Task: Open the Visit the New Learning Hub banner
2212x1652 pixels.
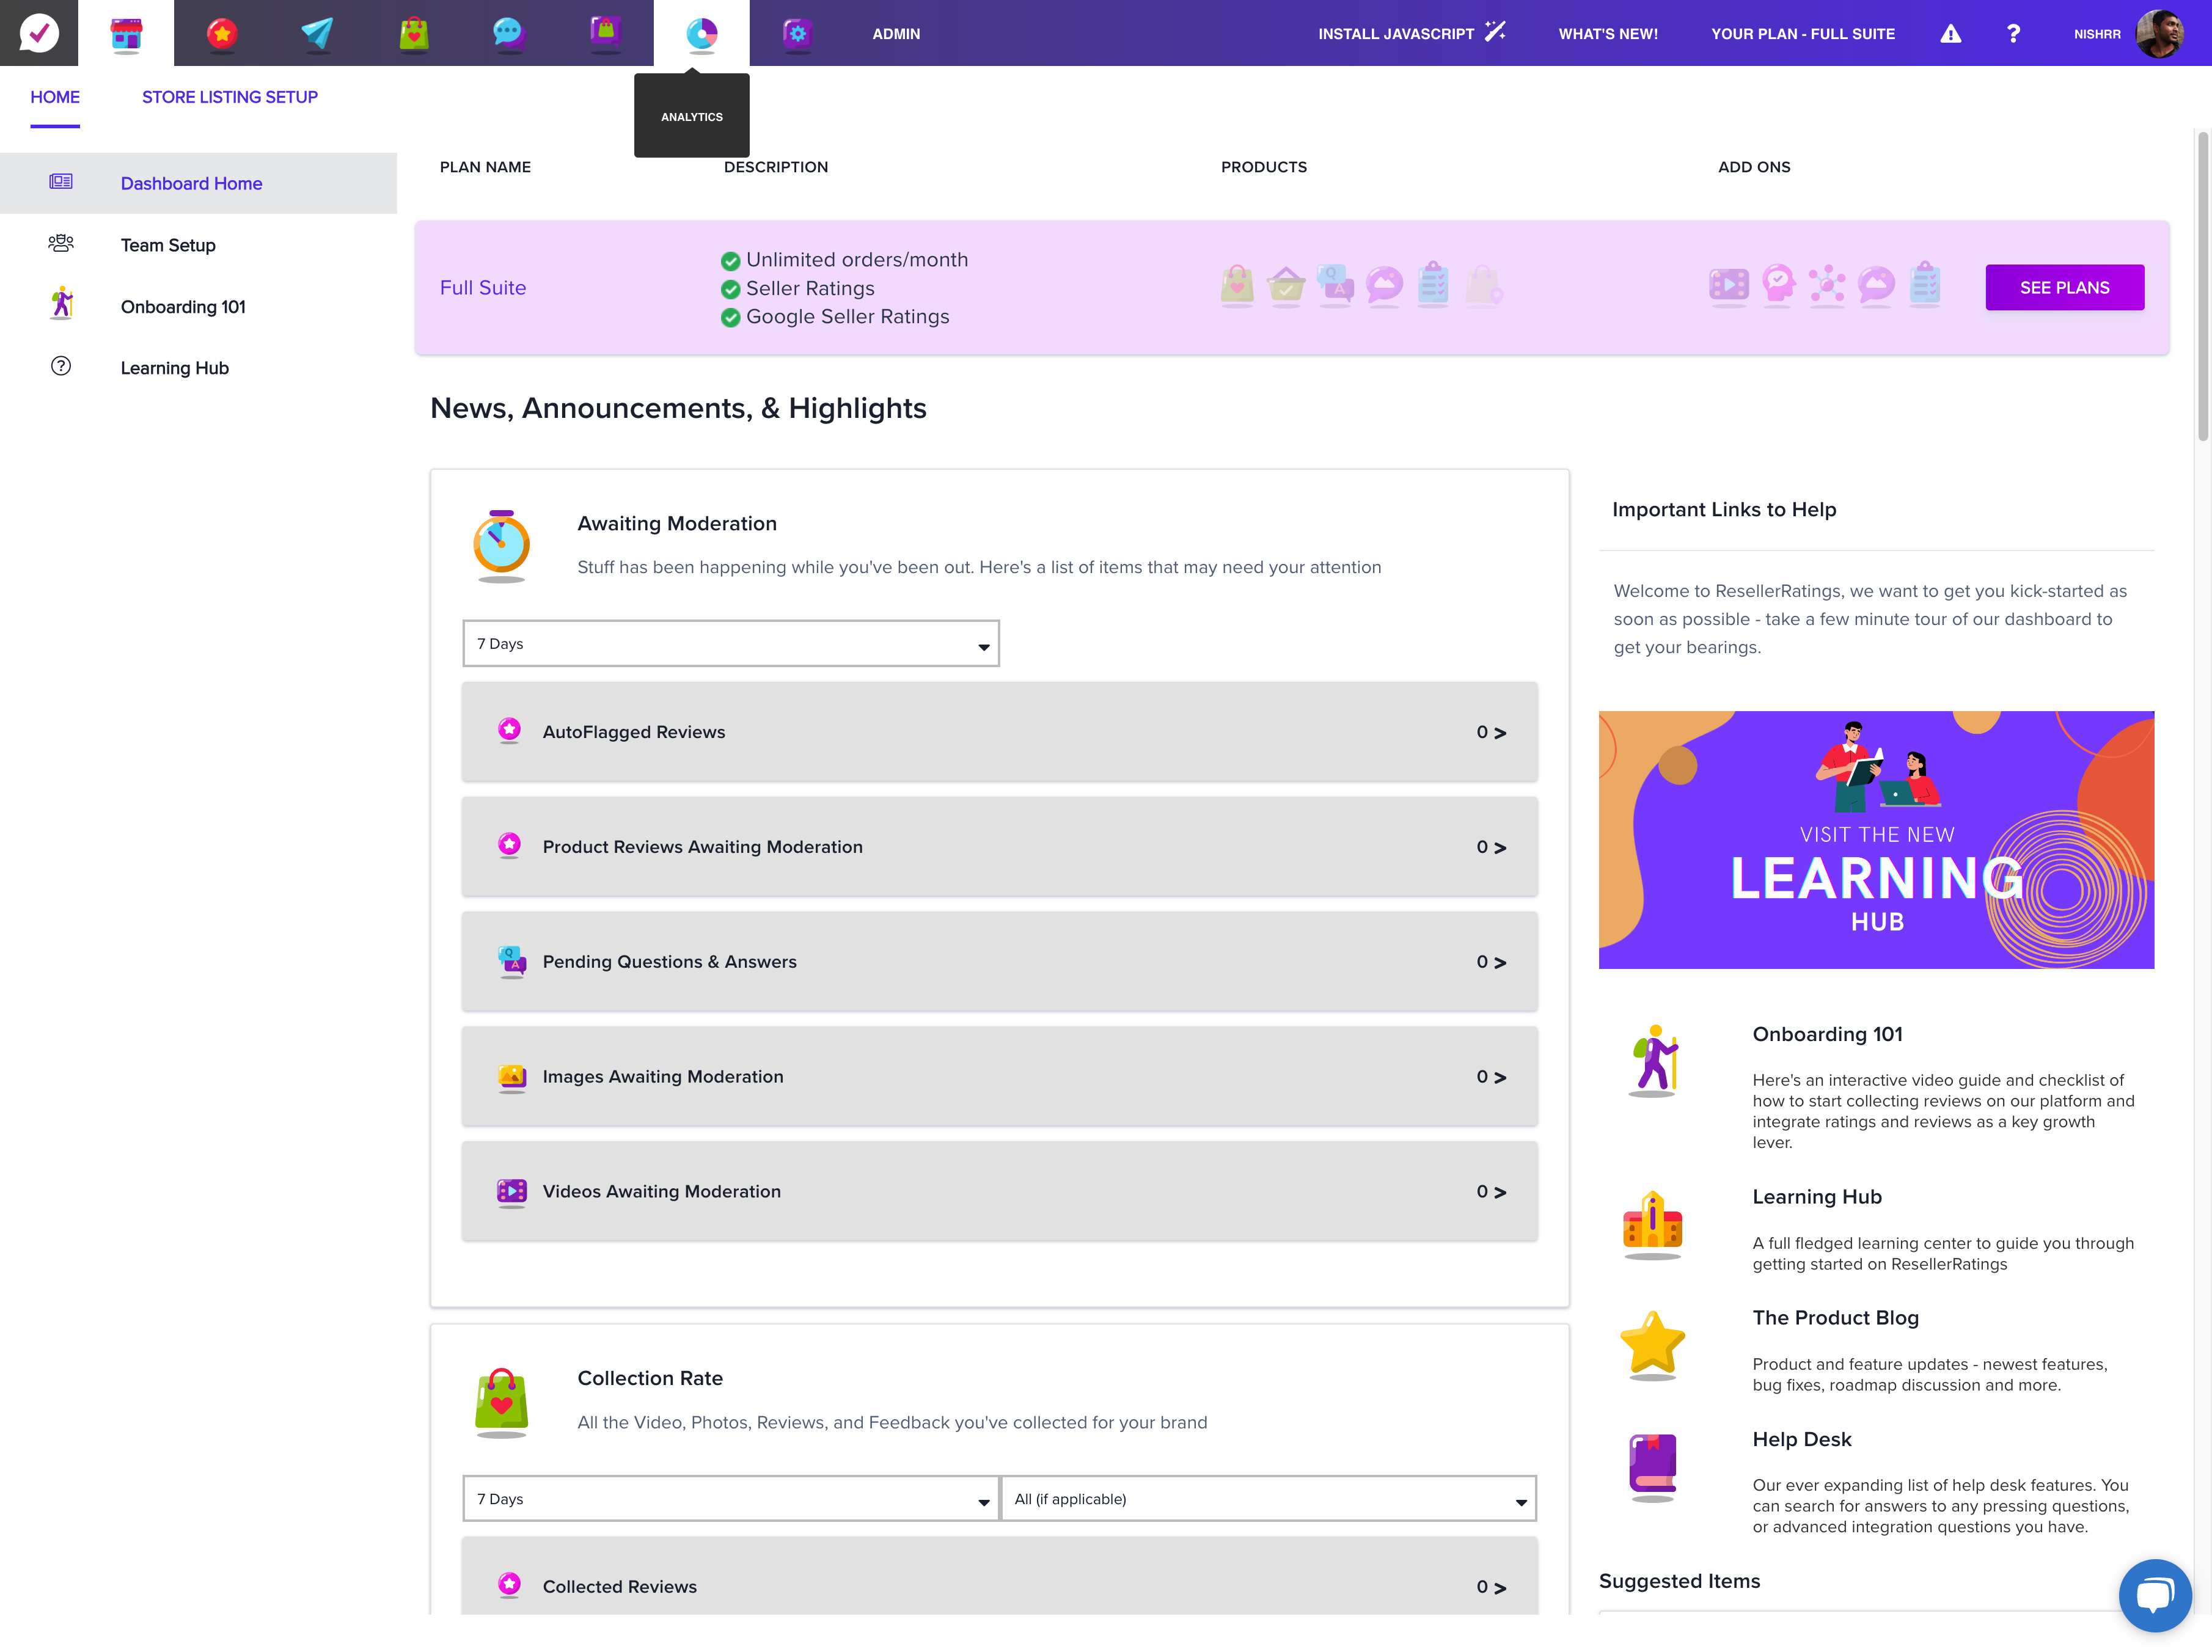Action: tap(1876, 840)
